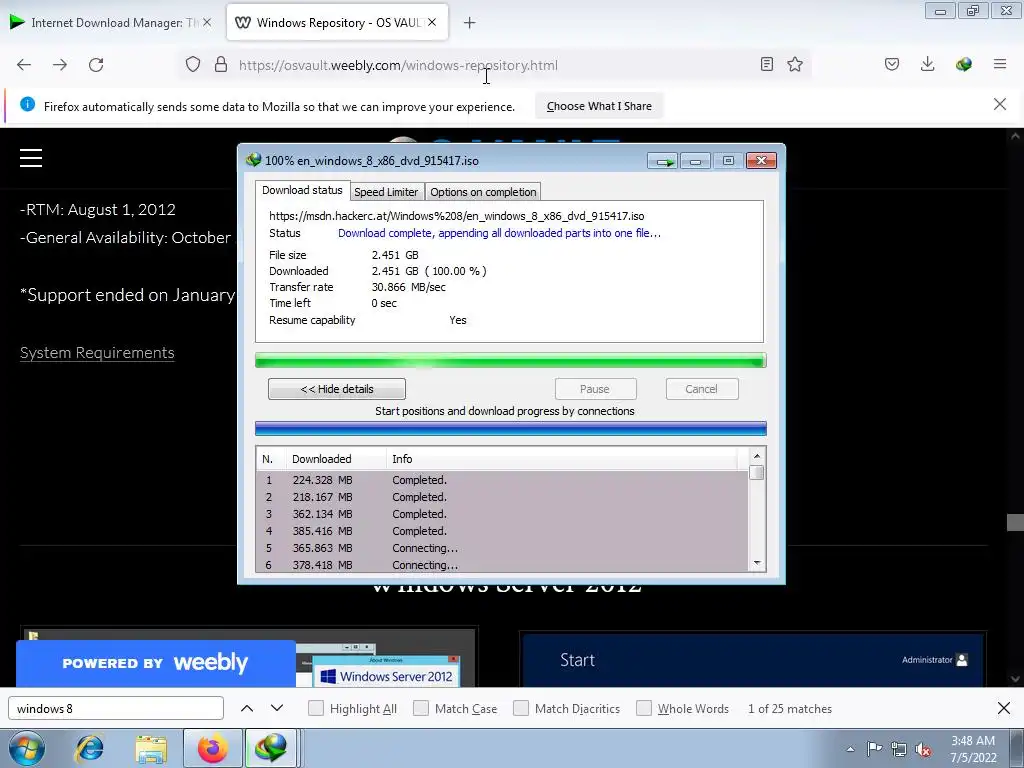Click the blue connections progress bar

pyautogui.click(x=510, y=428)
